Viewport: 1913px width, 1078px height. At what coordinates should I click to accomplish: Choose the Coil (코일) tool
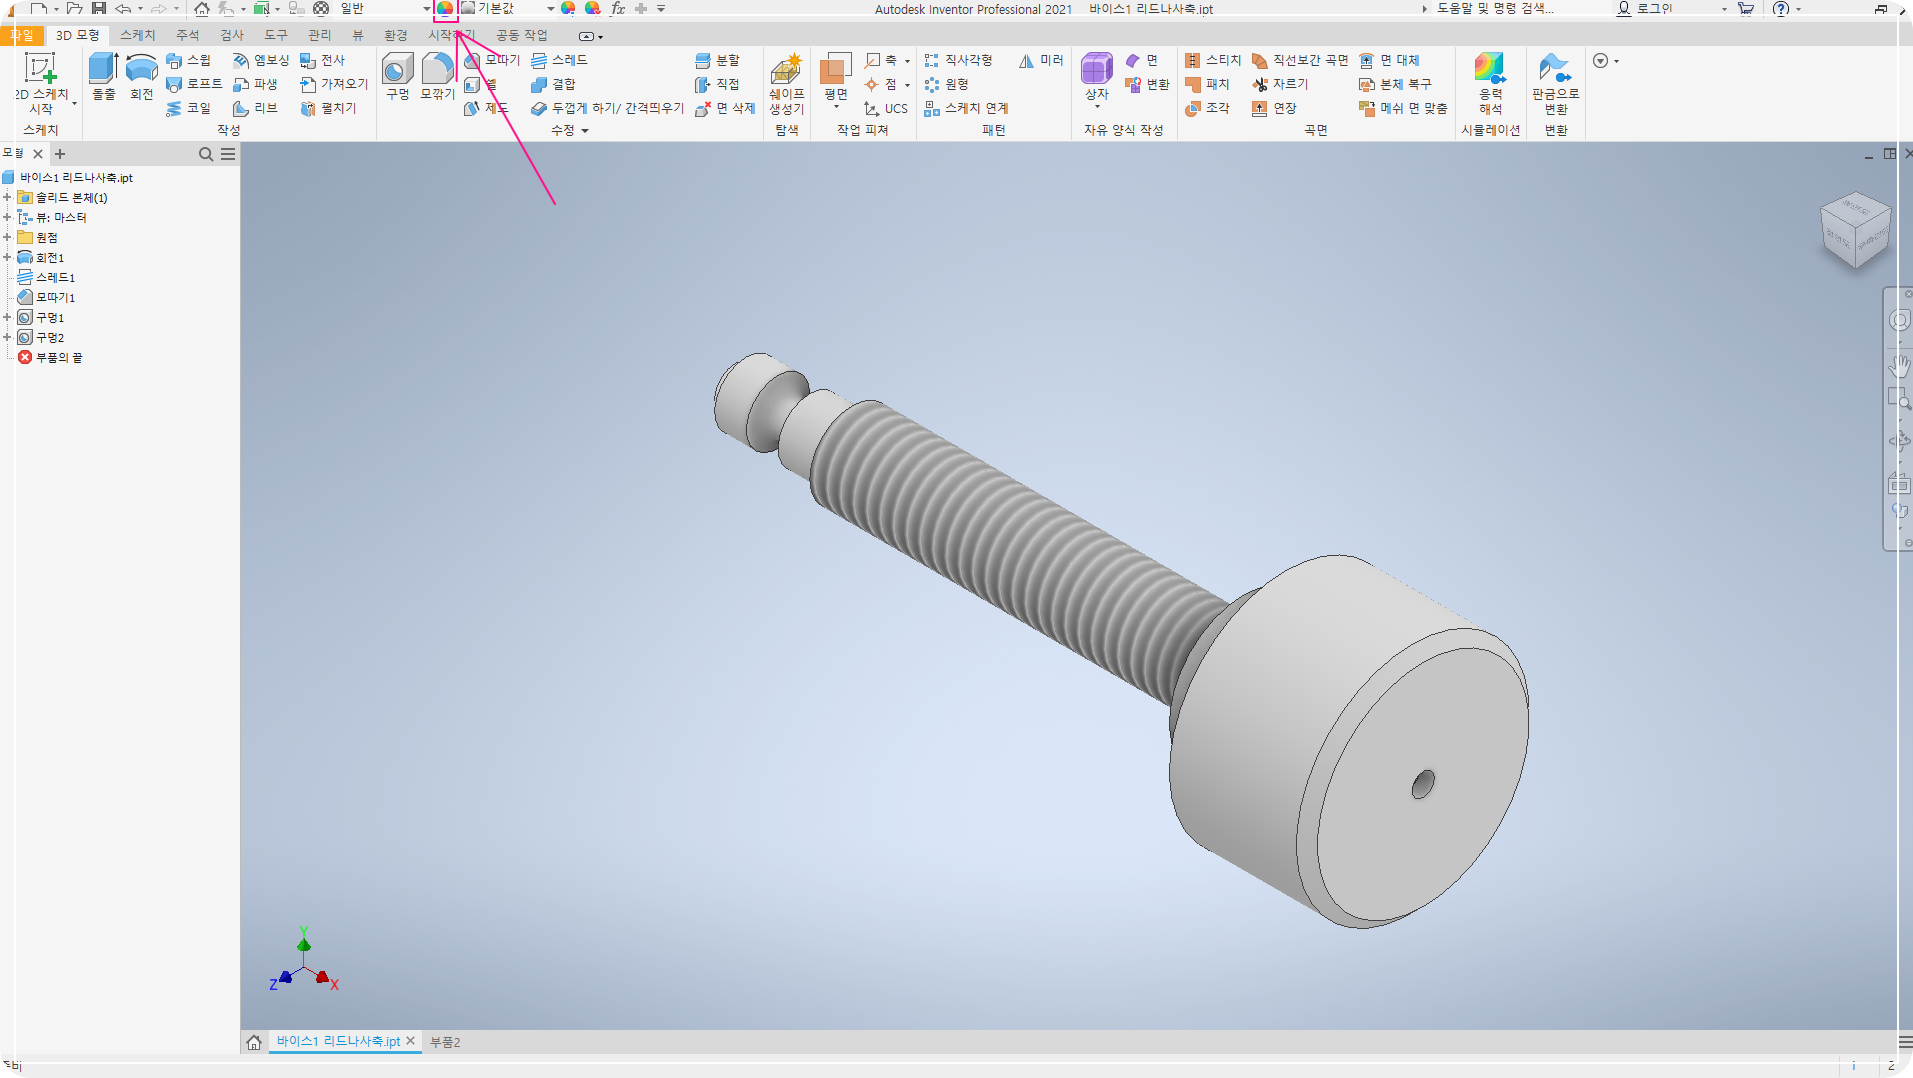click(x=188, y=108)
